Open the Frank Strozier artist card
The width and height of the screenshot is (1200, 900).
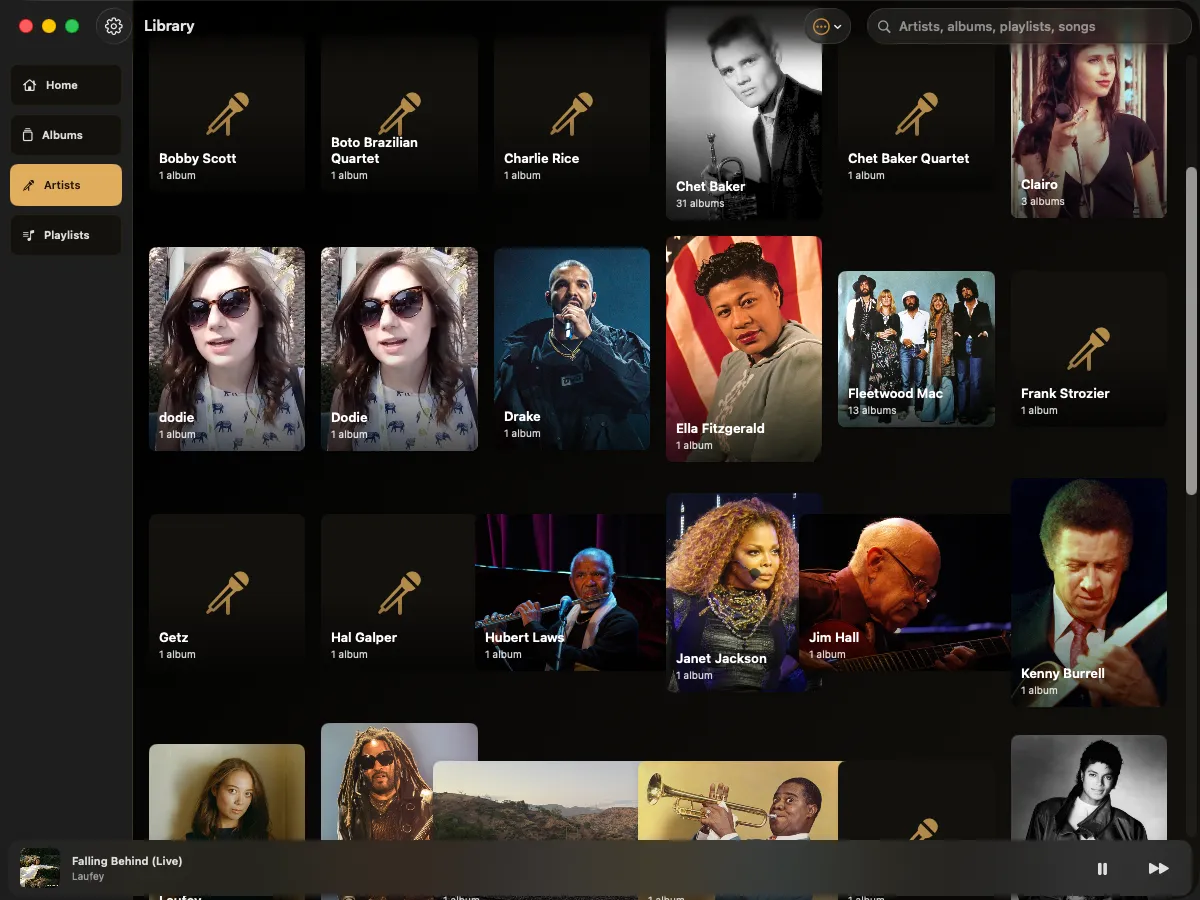(1088, 349)
